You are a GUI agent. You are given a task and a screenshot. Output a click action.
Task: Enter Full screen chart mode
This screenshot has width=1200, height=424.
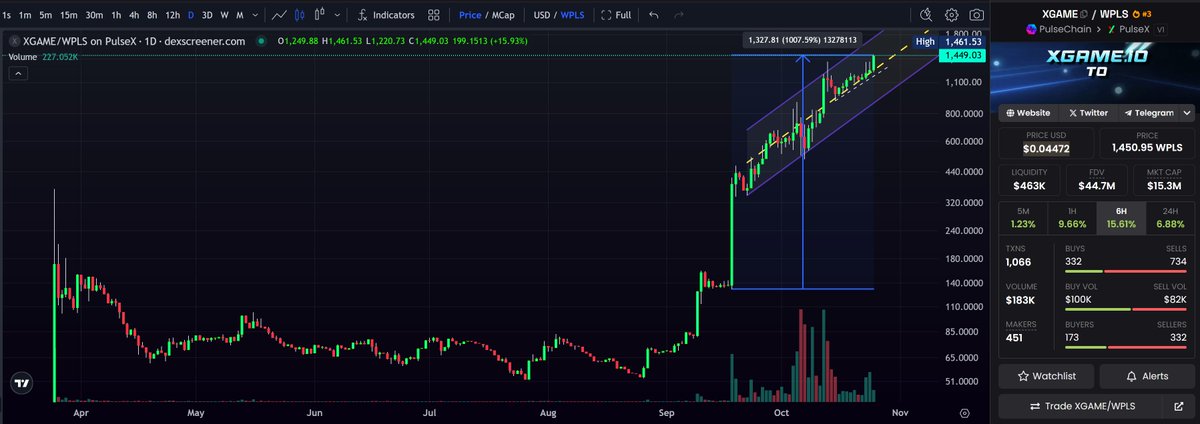pos(616,15)
